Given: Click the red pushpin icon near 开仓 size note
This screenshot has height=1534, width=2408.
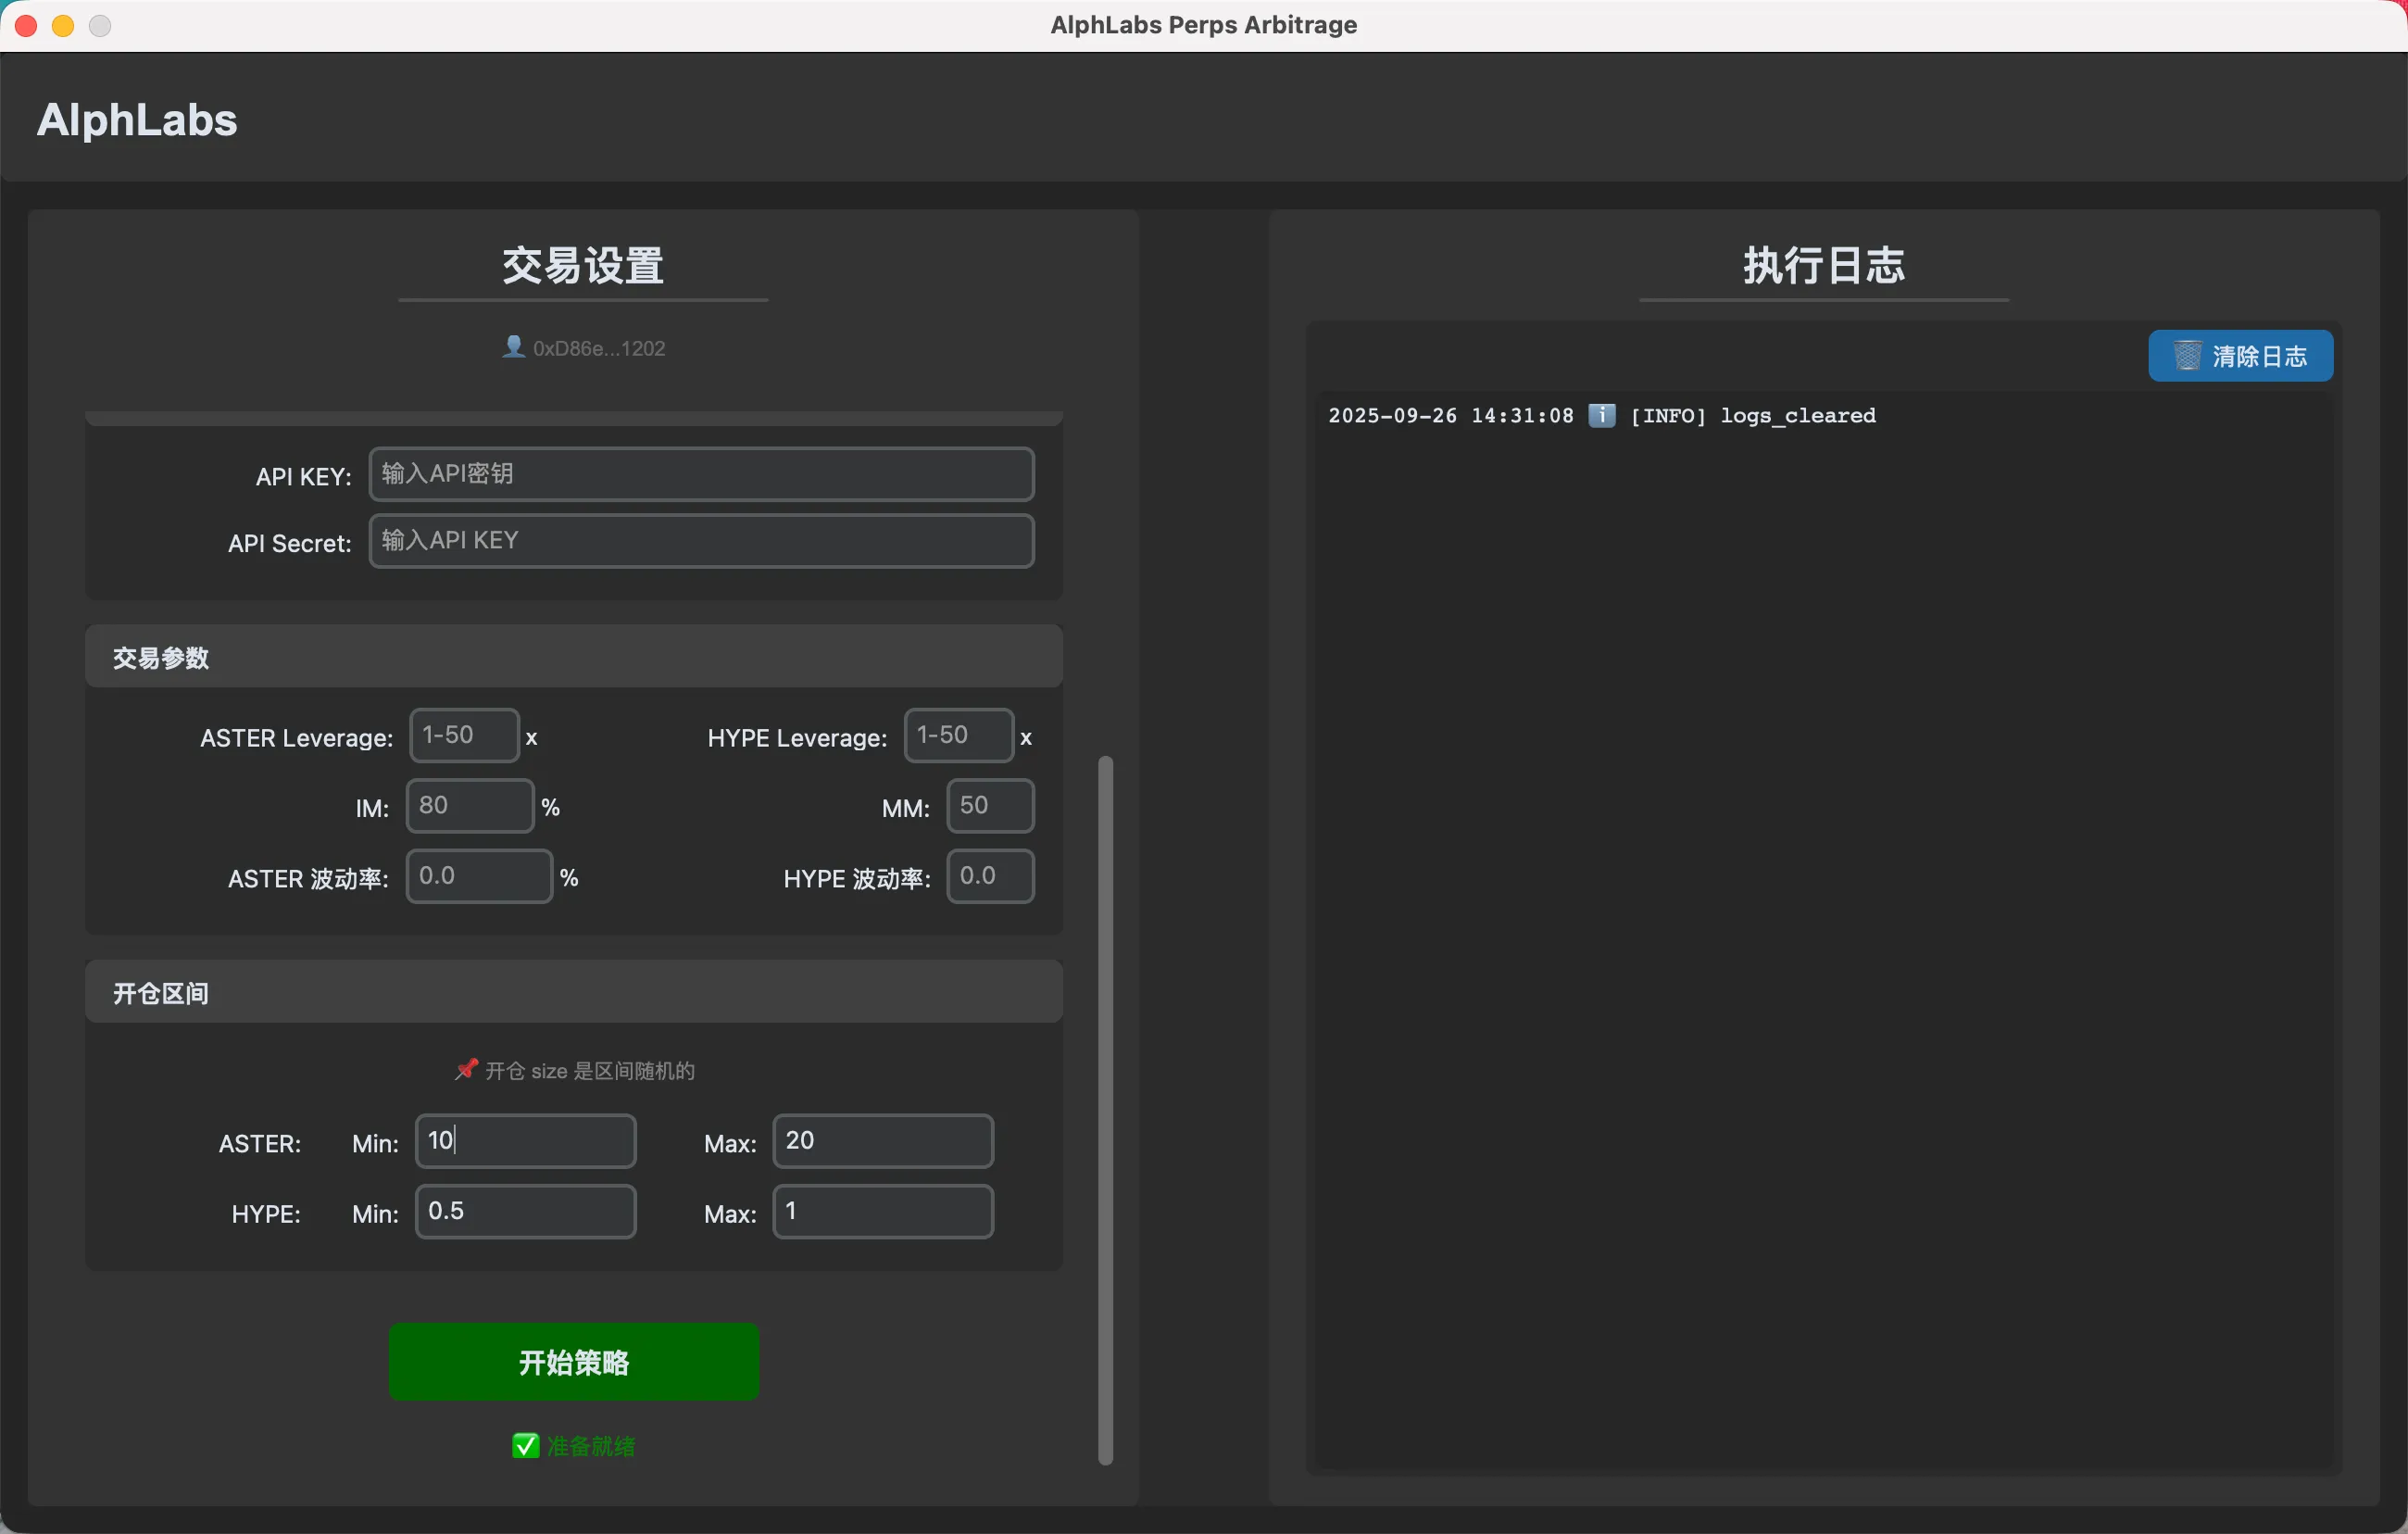Looking at the screenshot, I should coord(466,1069).
